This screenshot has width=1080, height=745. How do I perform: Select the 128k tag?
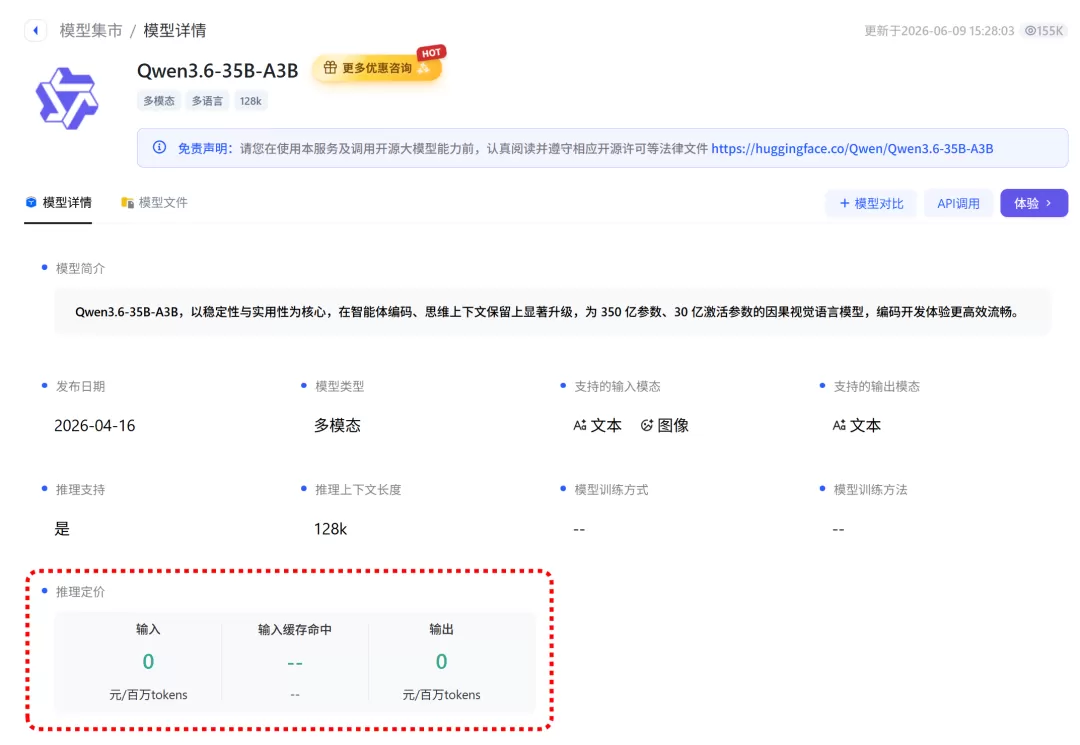point(251,101)
